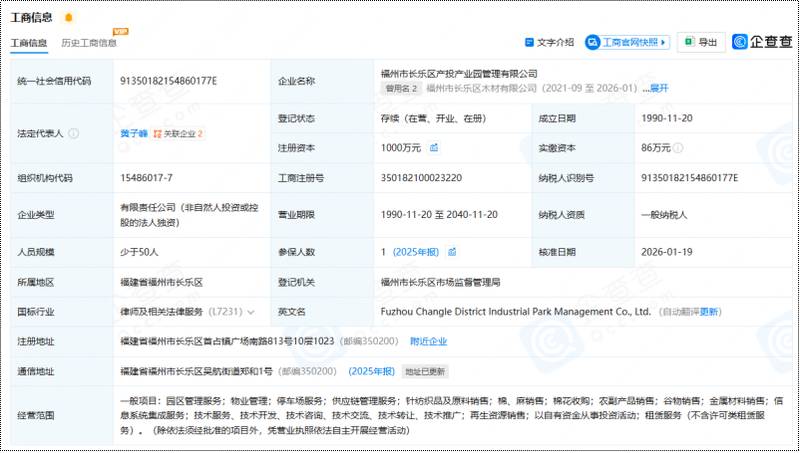Select approval date 2026-01-19
The image size is (800, 453).
pyautogui.click(x=667, y=252)
